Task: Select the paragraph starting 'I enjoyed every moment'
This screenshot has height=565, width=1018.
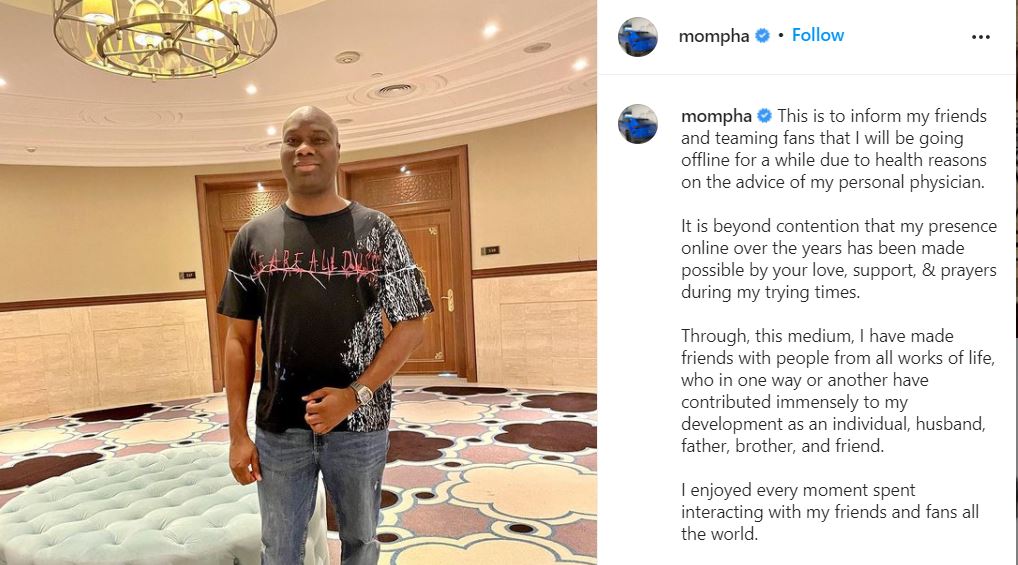Action: pos(830,512)
